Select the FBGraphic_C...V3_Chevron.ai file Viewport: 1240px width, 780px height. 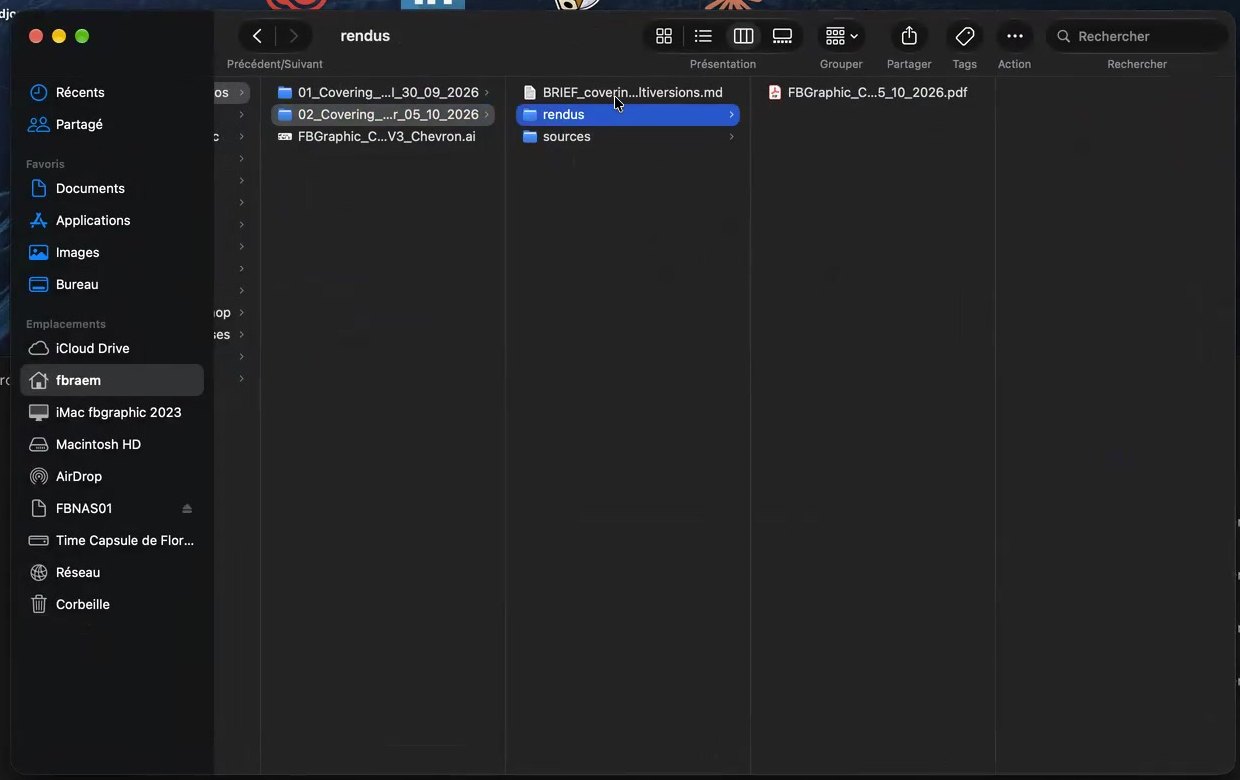[383, 136]
